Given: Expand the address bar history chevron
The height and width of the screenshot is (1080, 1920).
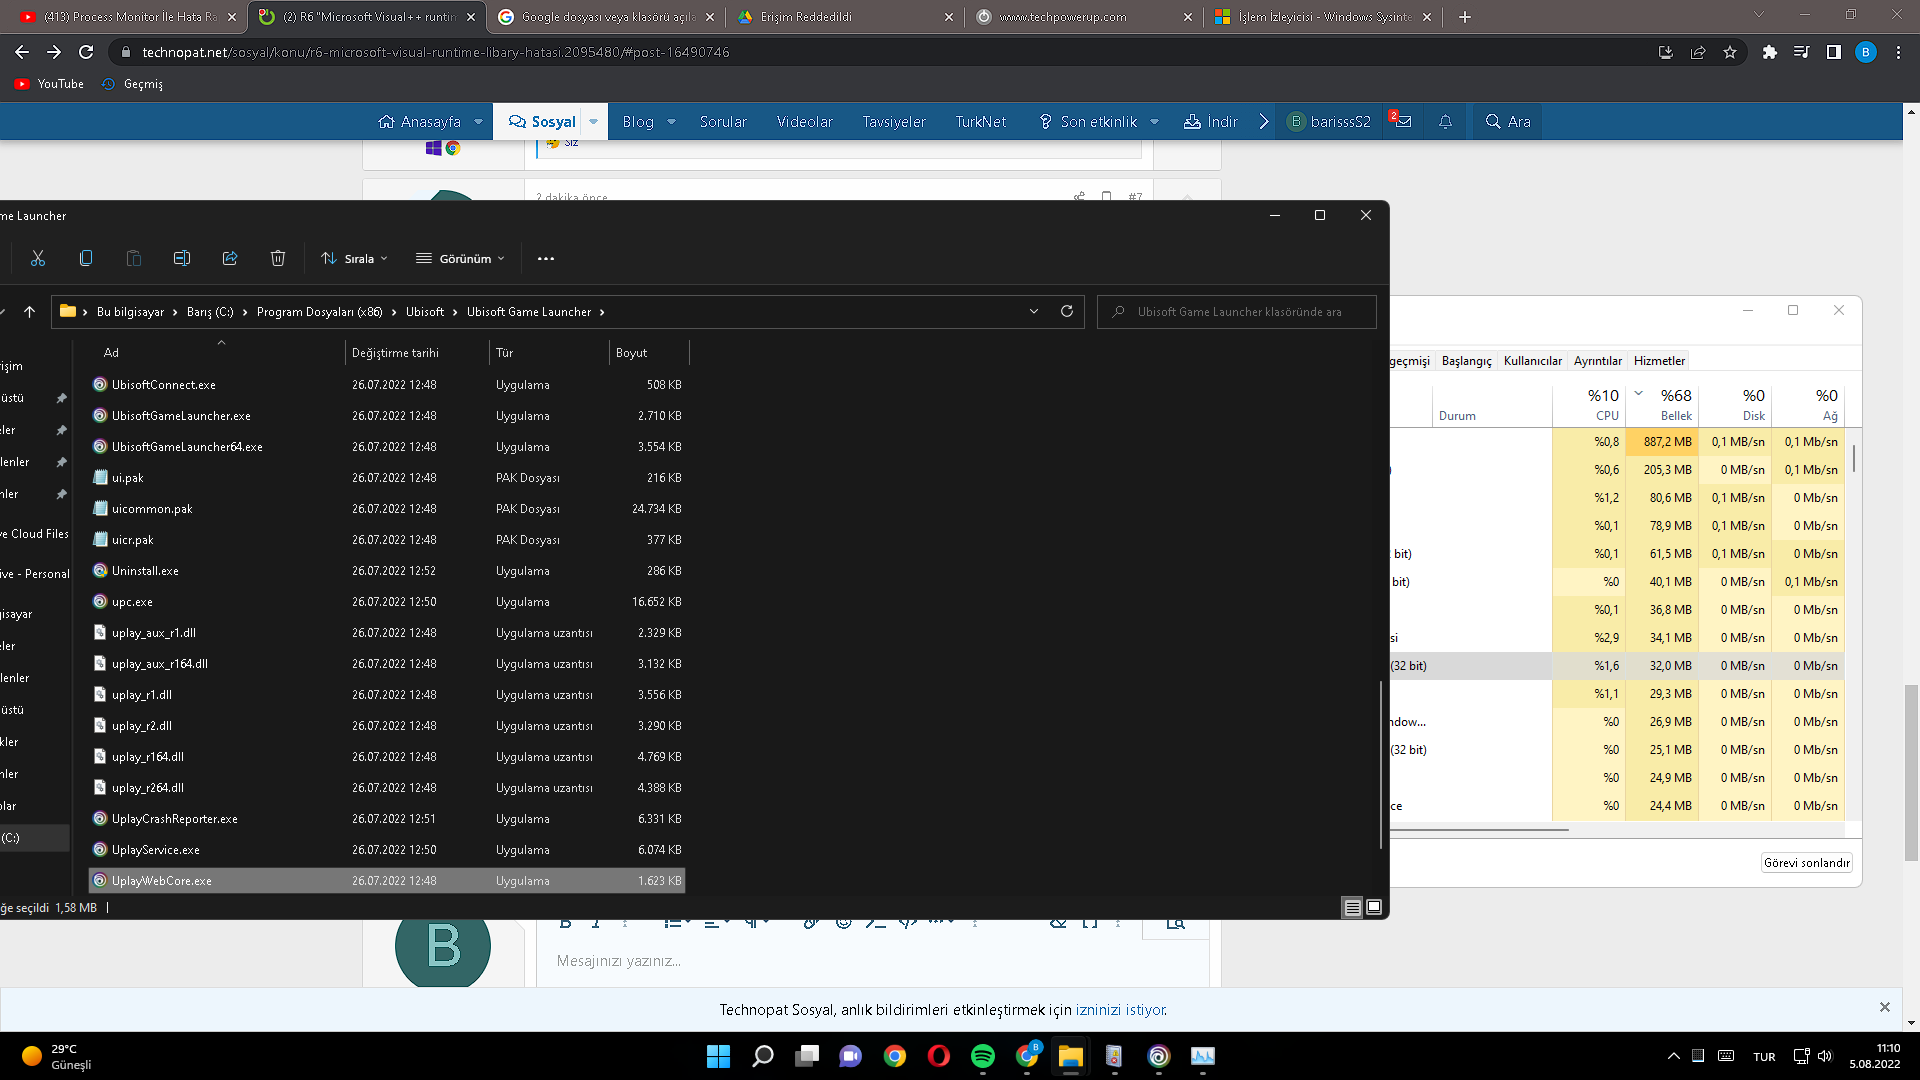Looking at the screenshot, I should coord(1034,311).
